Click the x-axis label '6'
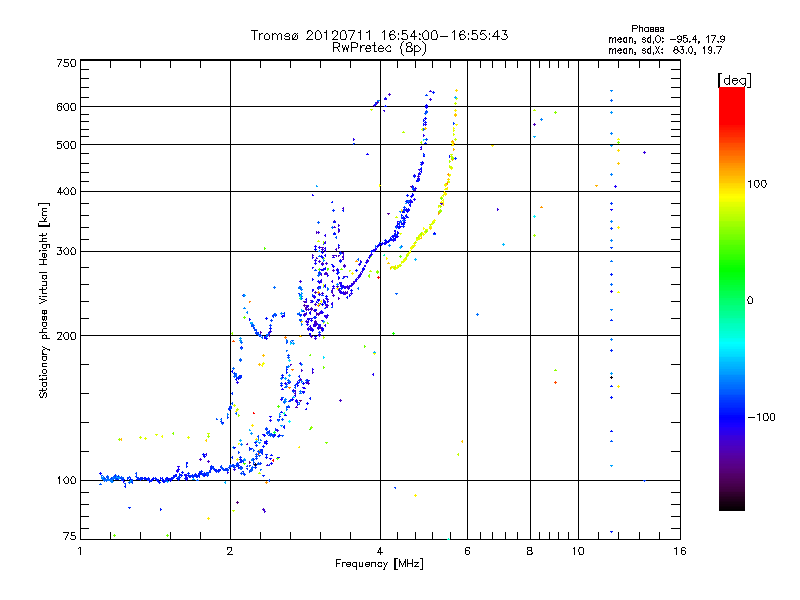The height and width of the screenshot is (600, 800). [x=467, y=551]
